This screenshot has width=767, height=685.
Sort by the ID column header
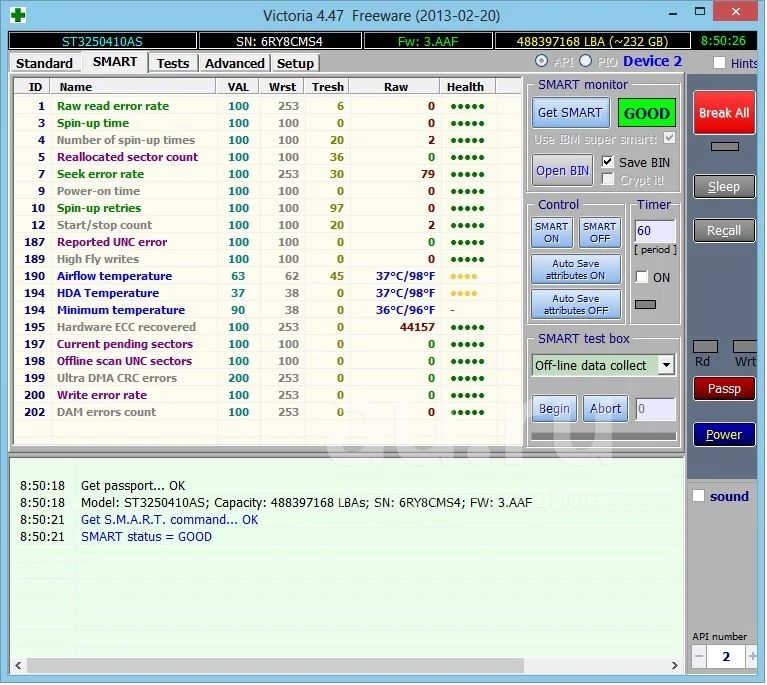(32, 87)
